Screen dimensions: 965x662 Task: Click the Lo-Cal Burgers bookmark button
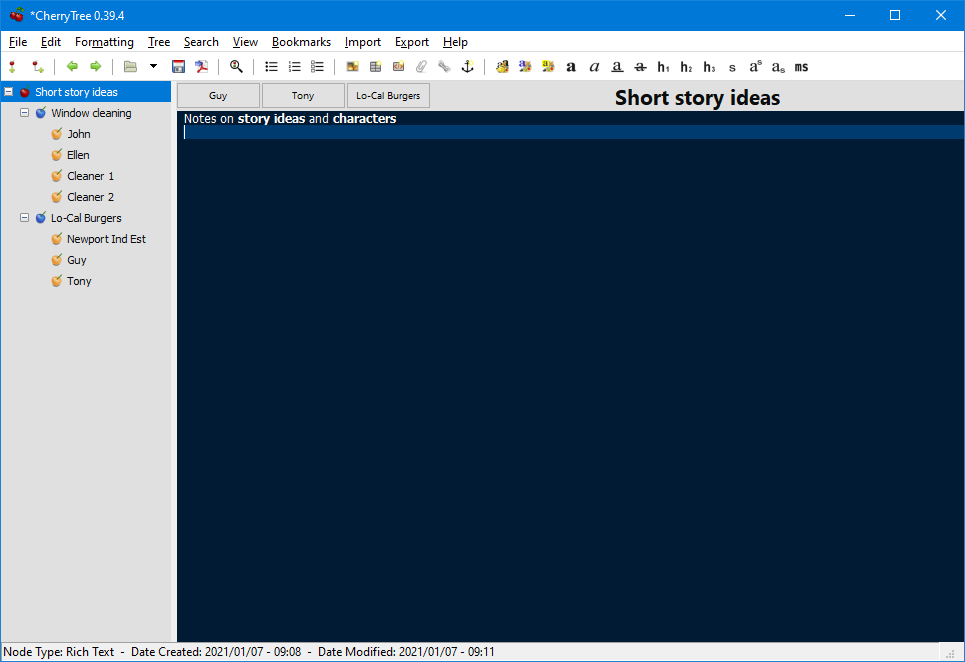[x=388, y=95]
